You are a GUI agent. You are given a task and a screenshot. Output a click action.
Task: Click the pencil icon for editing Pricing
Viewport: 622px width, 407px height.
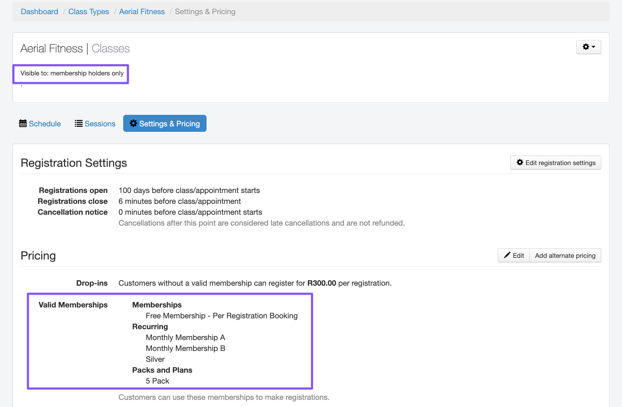click(x=507, y=255)
